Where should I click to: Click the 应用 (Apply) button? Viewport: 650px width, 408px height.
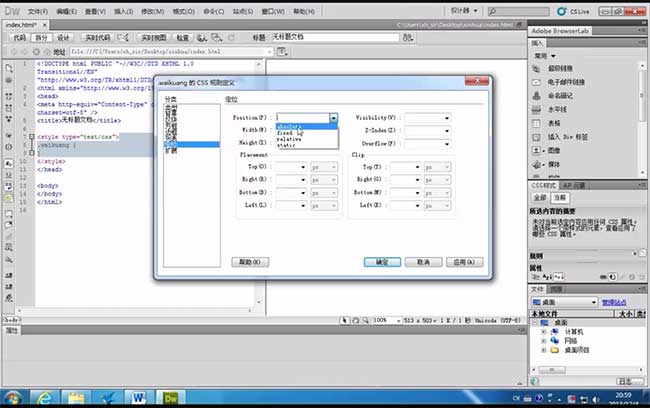pyautogui.click(x=461, y=261)
